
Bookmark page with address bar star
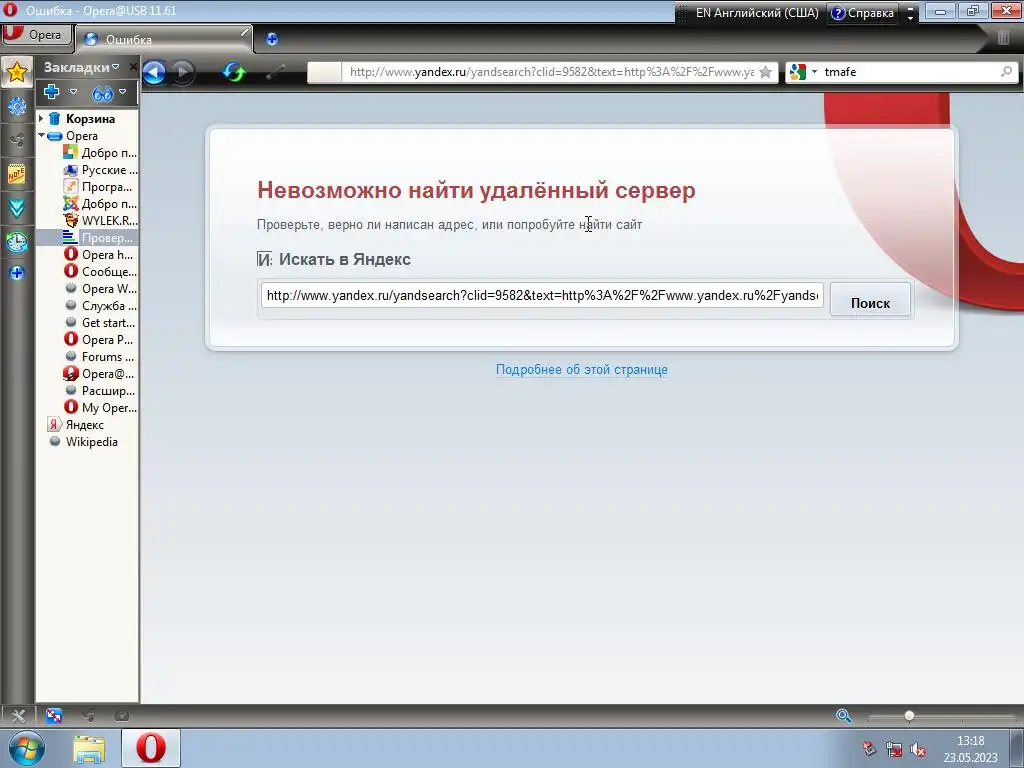point(765,72)
